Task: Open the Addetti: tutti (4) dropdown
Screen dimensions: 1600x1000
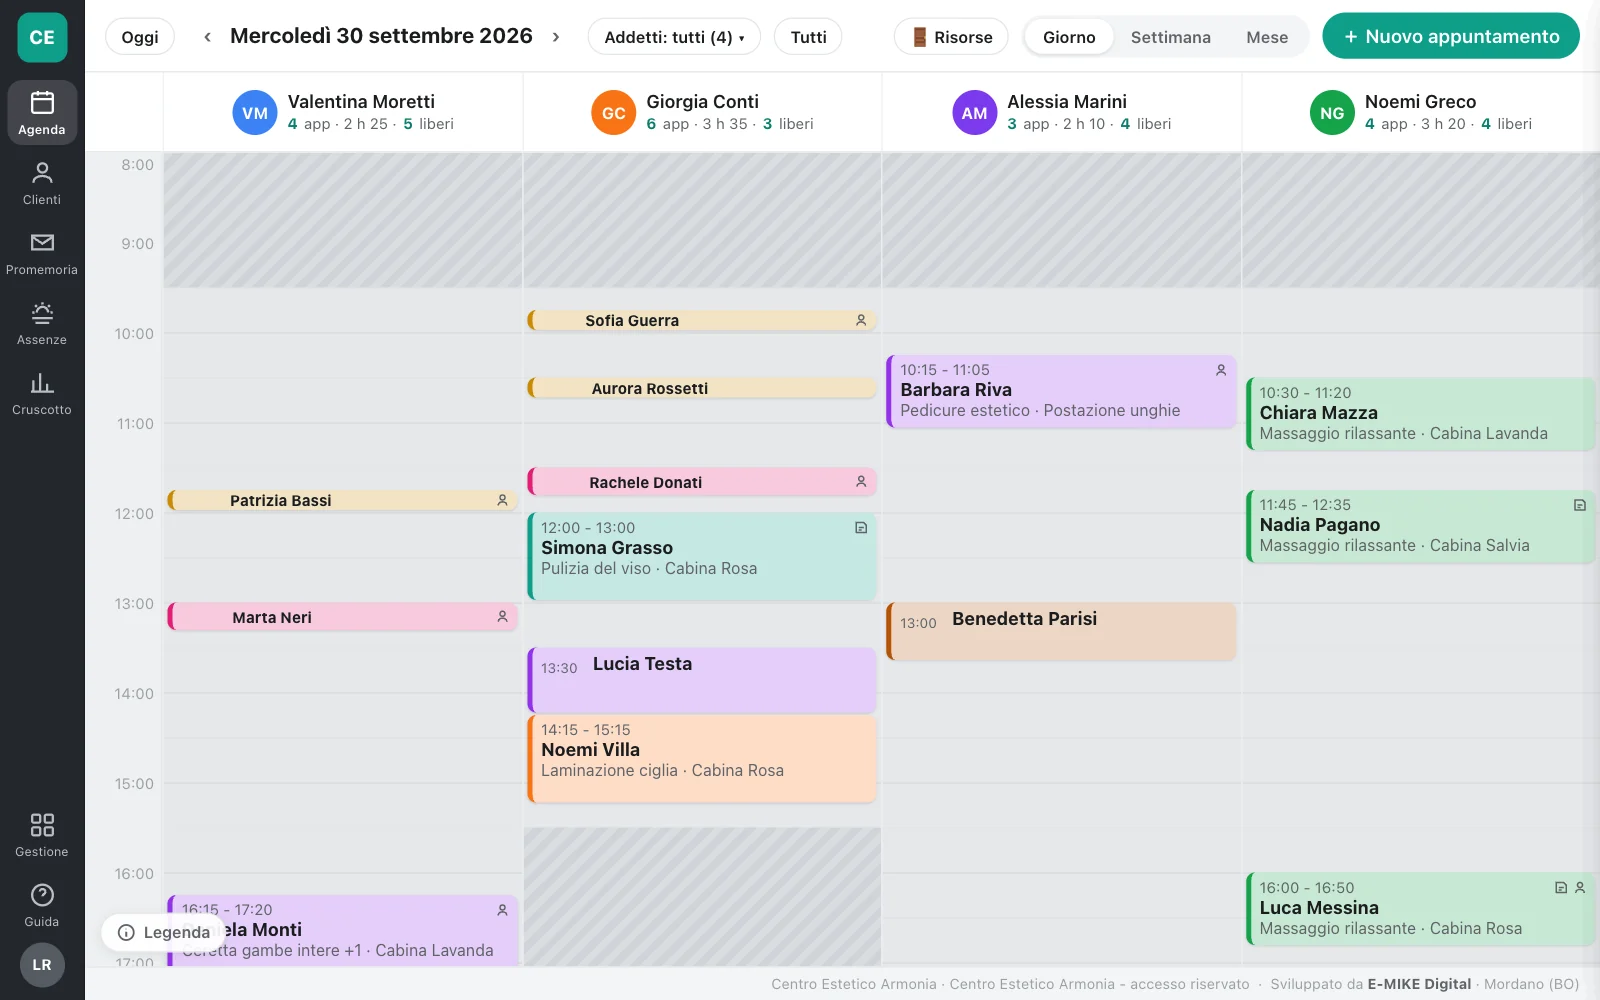Action: pos(674,37)
